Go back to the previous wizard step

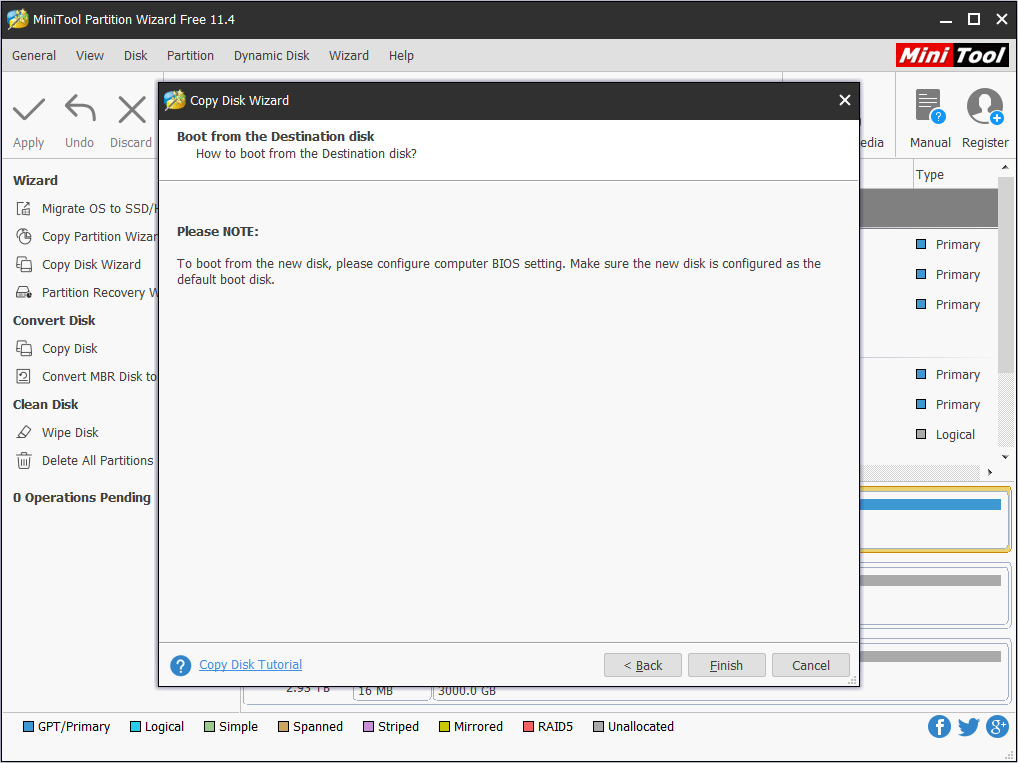[x=642, y=665]
